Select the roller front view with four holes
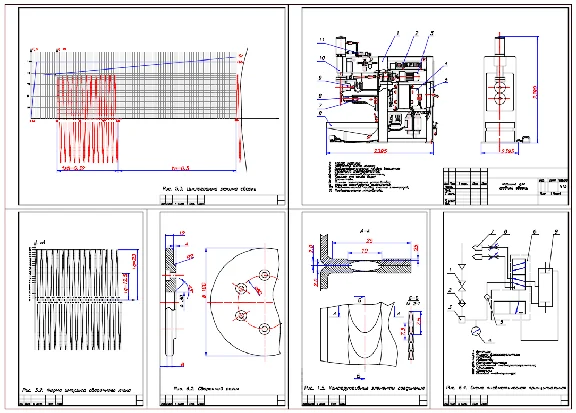Screen dimensions: 576x413 tap(244, 302)
